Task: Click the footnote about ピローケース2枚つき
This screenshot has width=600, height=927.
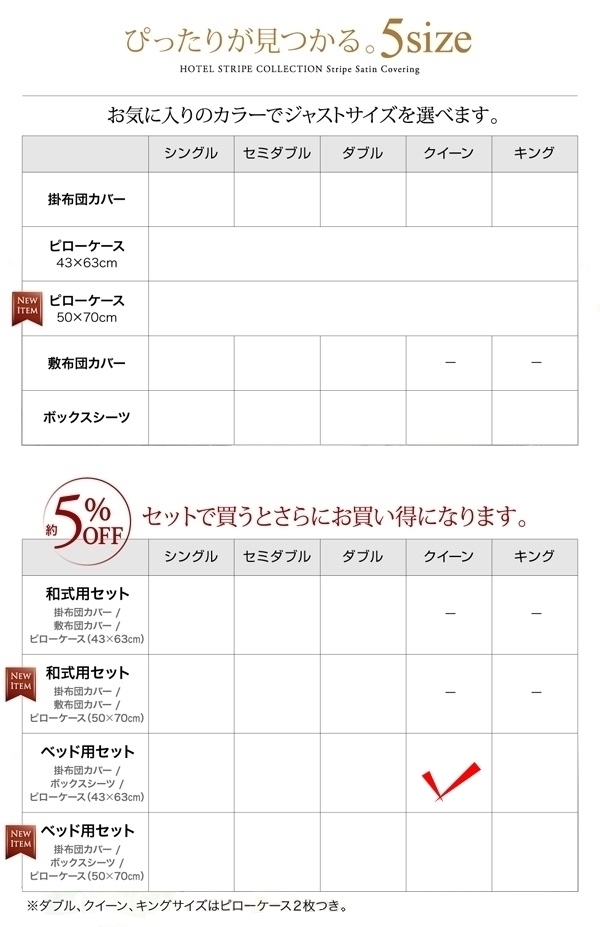Action: pyautogui.click(x=187, y=906)
